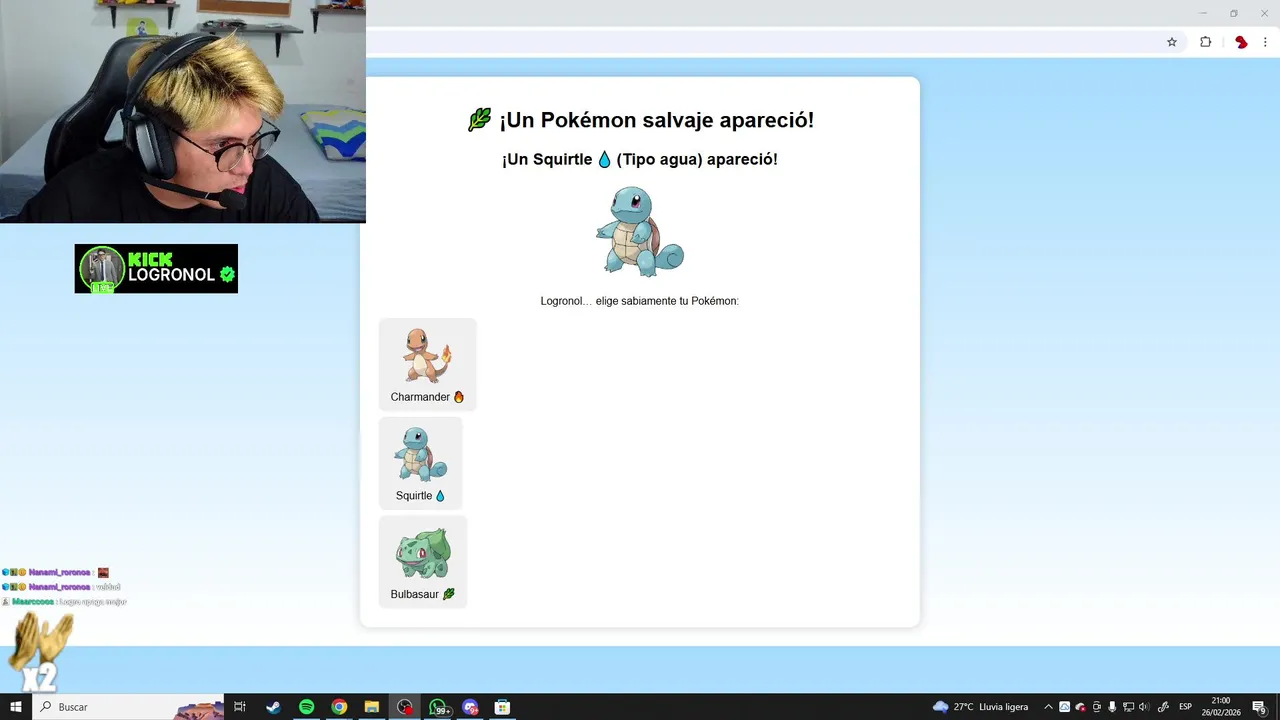This screenshot has height=720, width=1280.
Task: Open Steam from the taskbar
Action: coord(273,707)
